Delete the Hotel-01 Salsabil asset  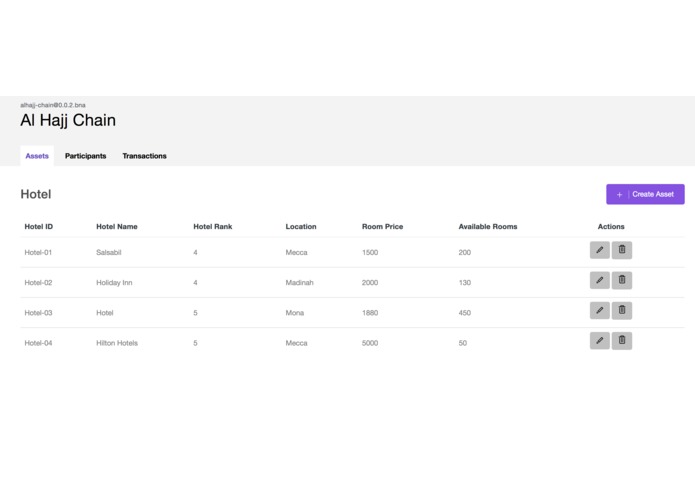(622, 250)
